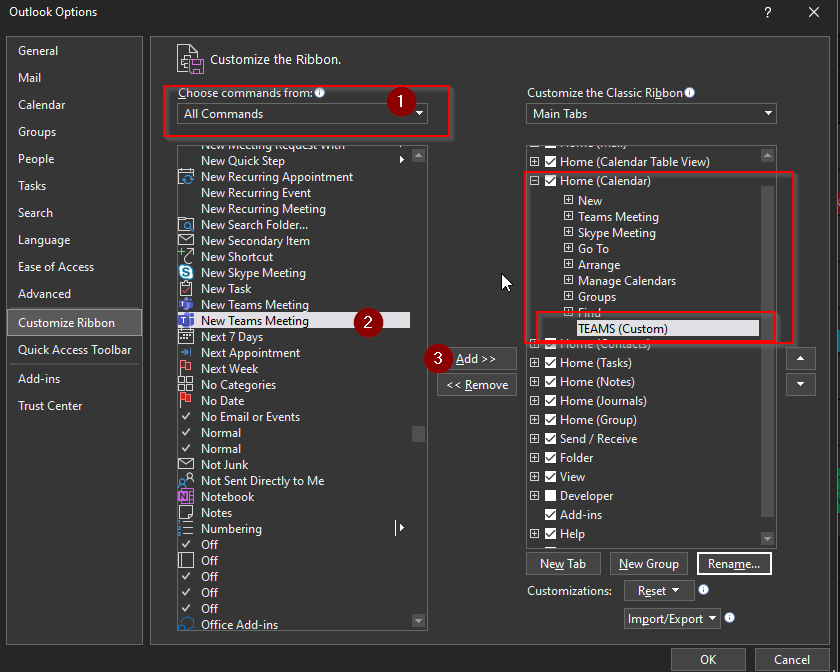Move selected item down with arrow button
The width and height of the screenshot is (840, 672).
point(801,384)
